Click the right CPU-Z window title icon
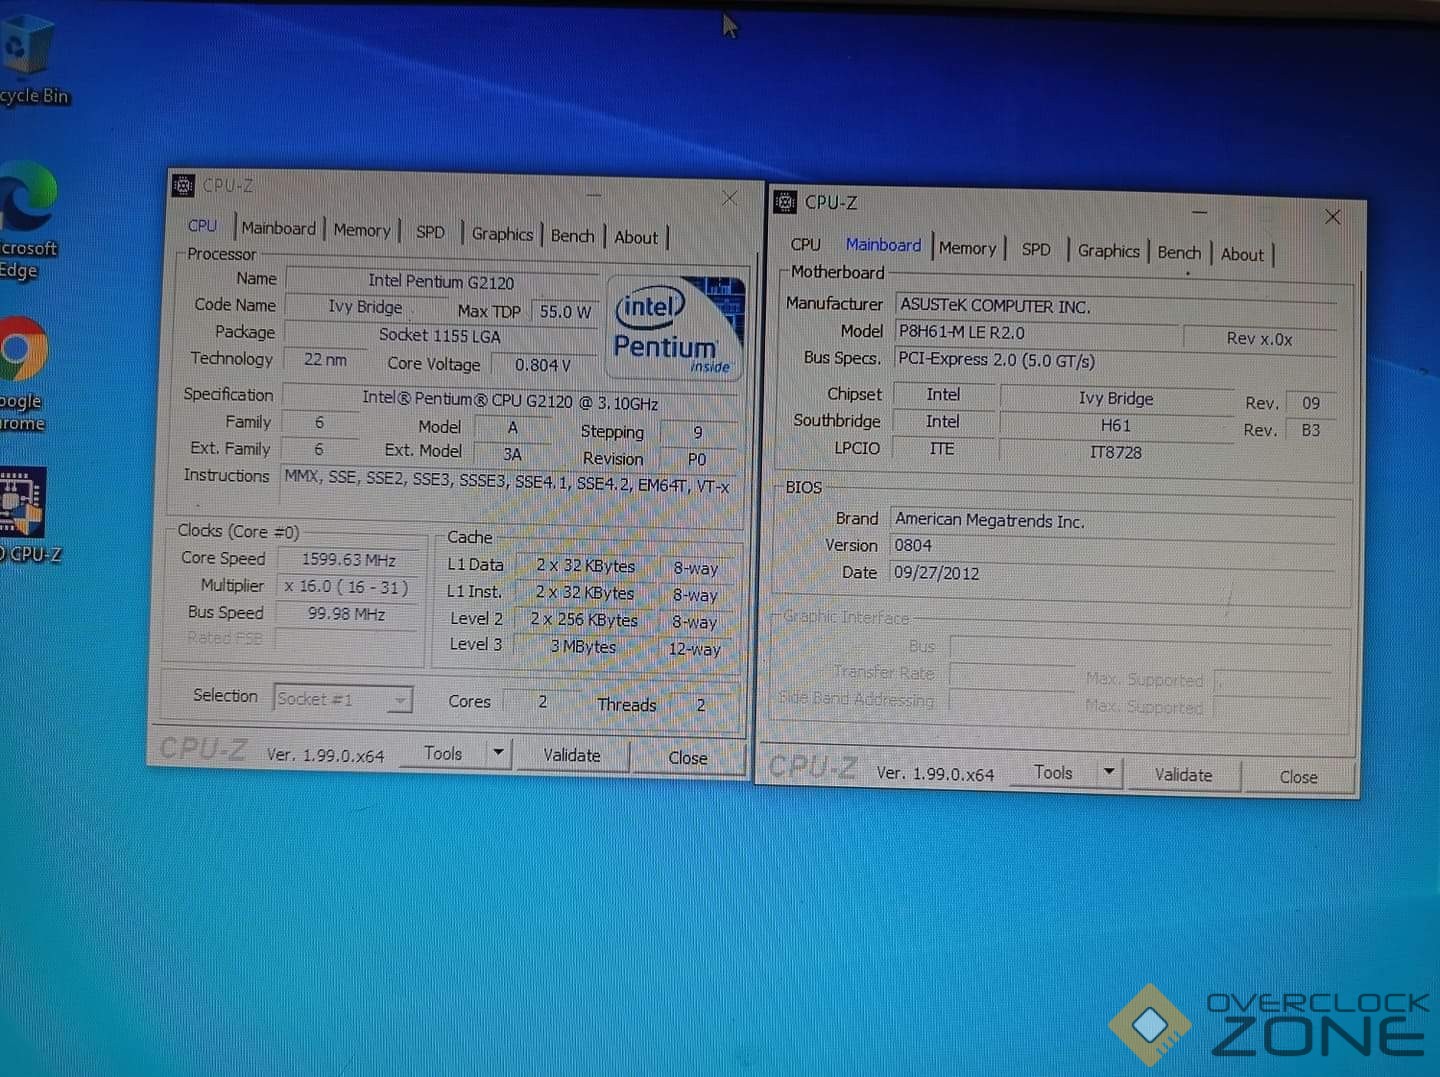This screenshot has height=1077, width=1440. pos(786,202)
